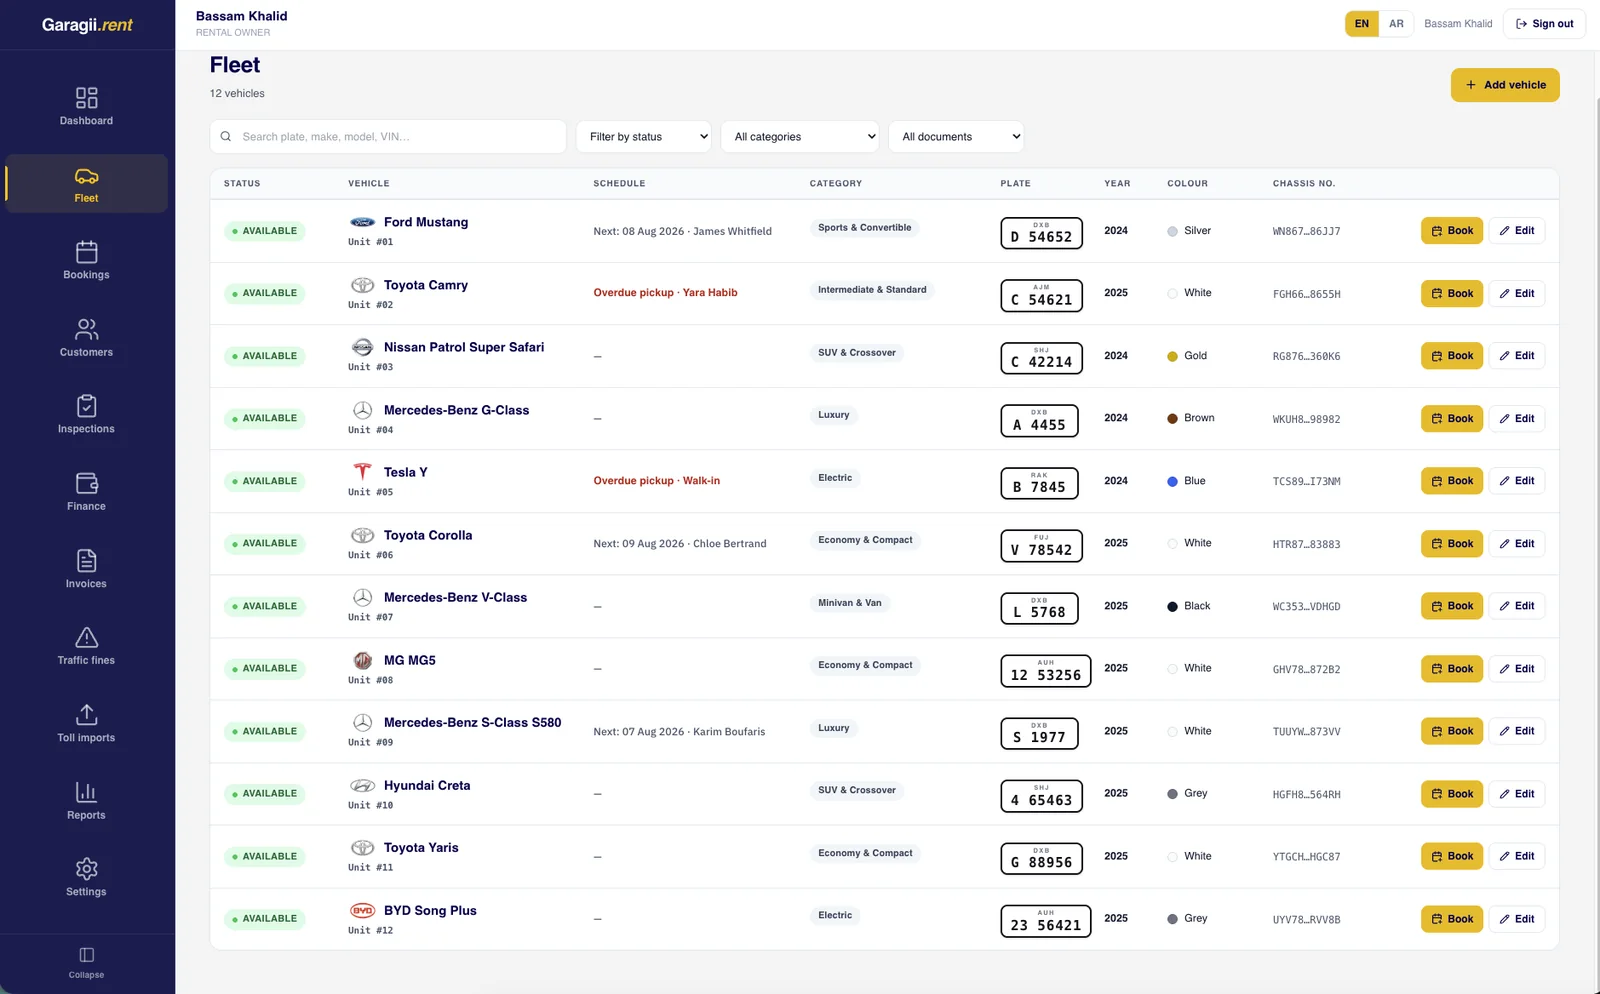The height and width of the screenshot is (994, 1600).
Task: Expand the Filter by status dropdown
Action: click(x=643, y=137)
